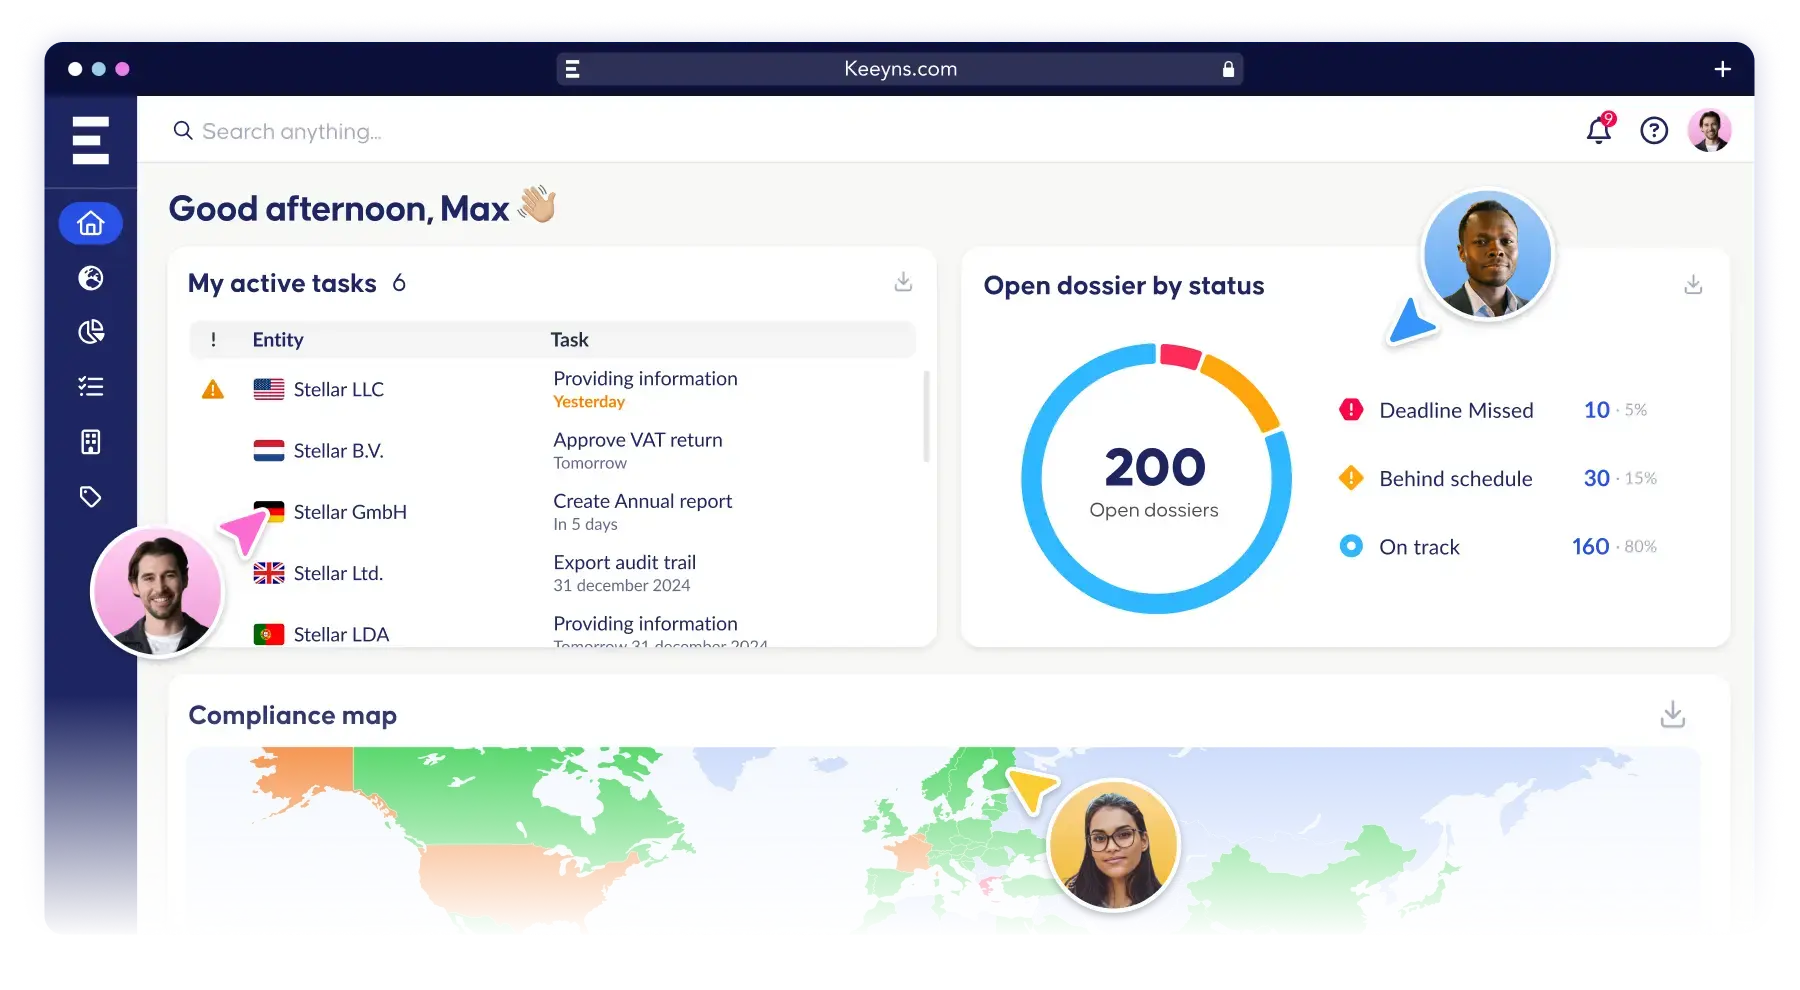Click the Open dossier by status heading
Image resolution: width=1800 pixels, height=990 pixels.
pyautogui.click(x=1123, y=286)
